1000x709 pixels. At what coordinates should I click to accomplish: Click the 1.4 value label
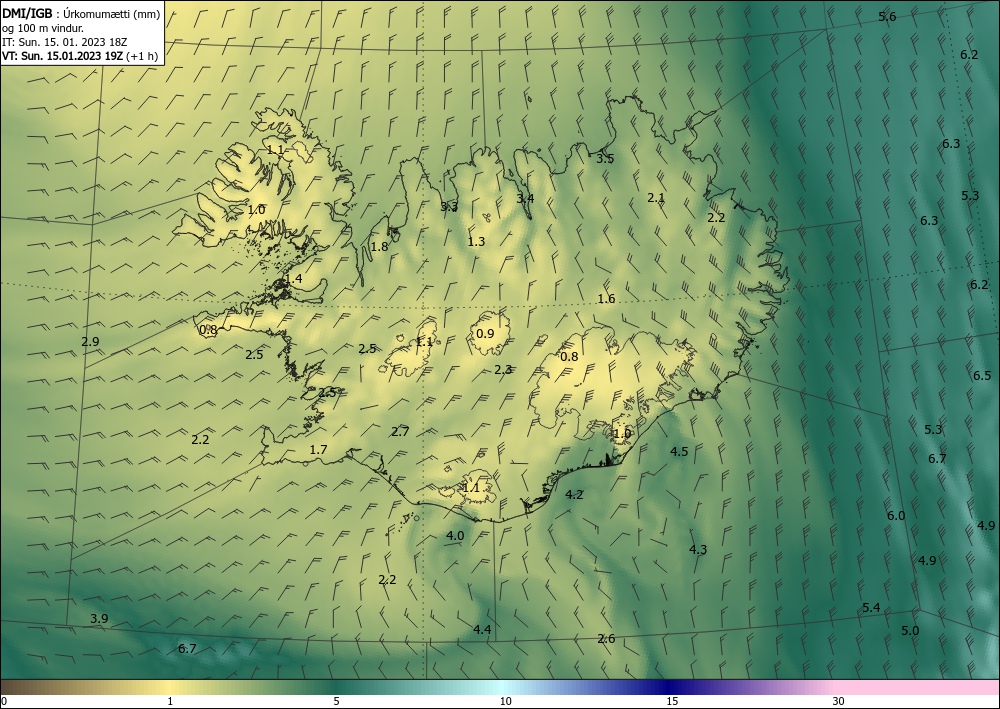[293, 279]
